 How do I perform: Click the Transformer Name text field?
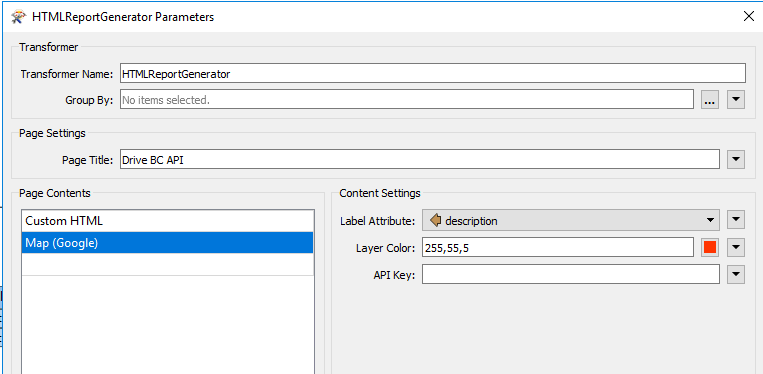click(433, 74)
